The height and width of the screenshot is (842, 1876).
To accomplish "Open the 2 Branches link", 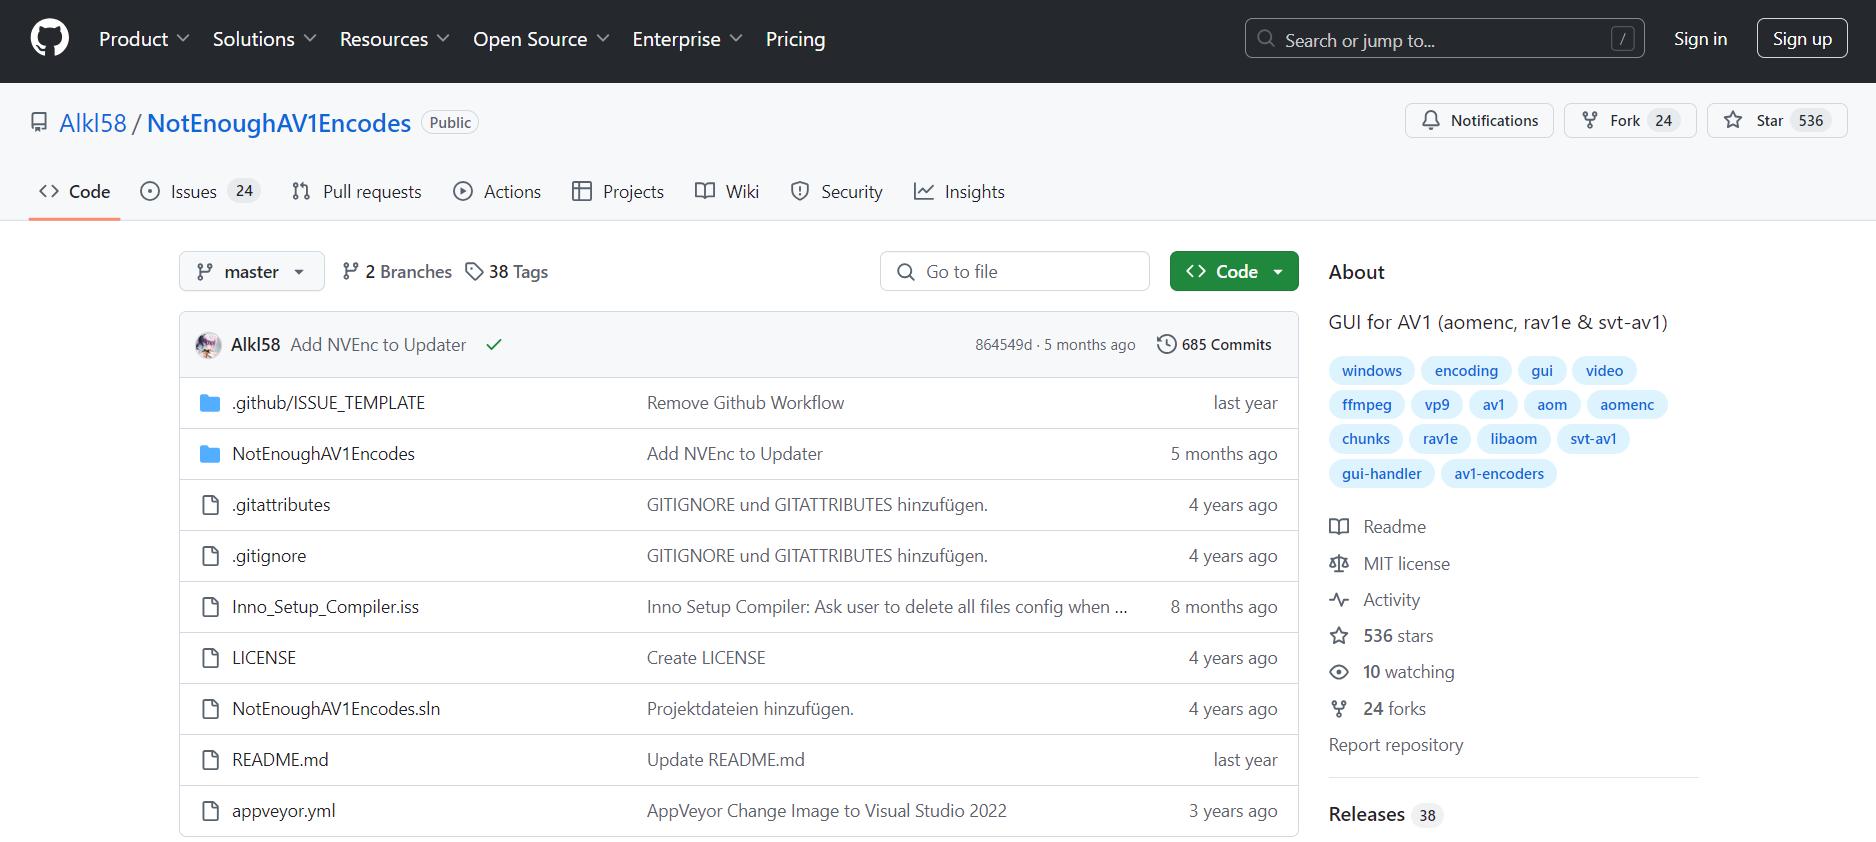I will click(397, 272).
